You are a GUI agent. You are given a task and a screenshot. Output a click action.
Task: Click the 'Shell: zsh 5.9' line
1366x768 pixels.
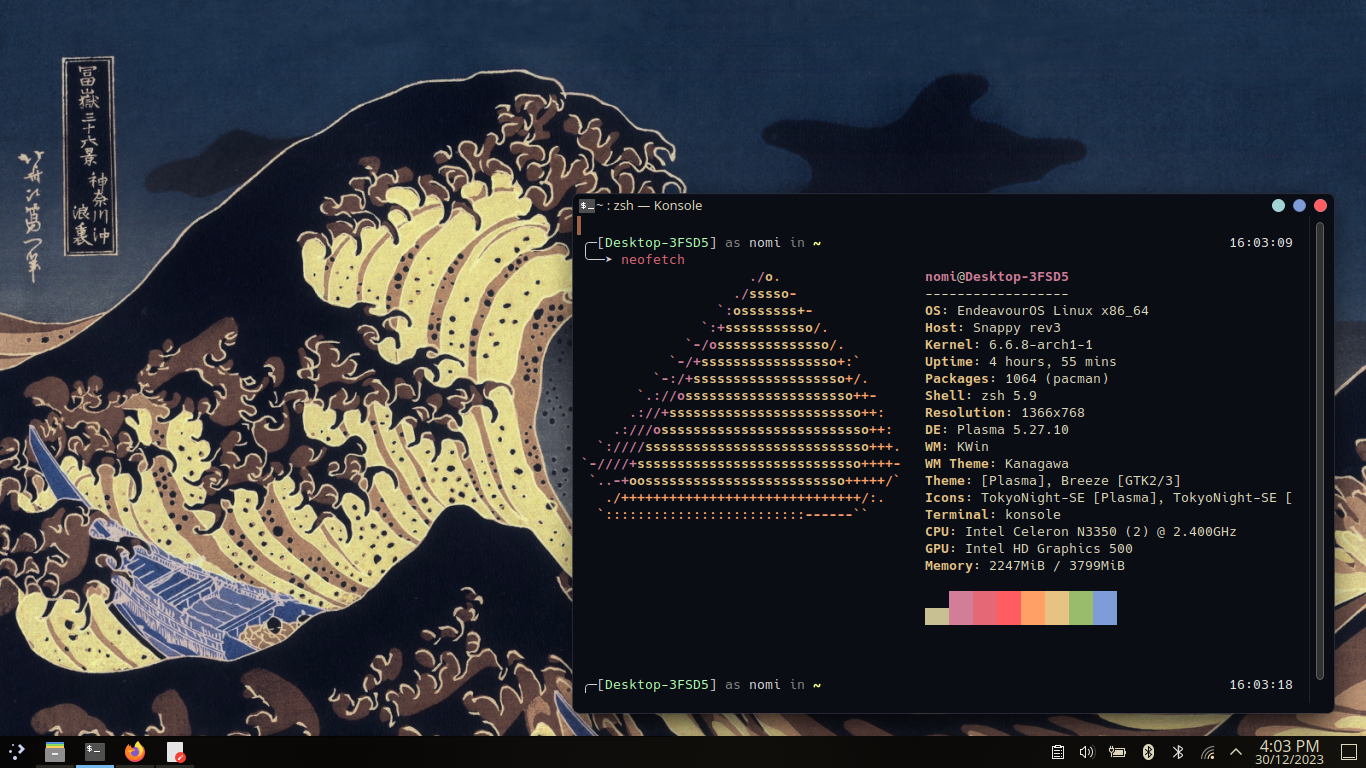point(981,396)
